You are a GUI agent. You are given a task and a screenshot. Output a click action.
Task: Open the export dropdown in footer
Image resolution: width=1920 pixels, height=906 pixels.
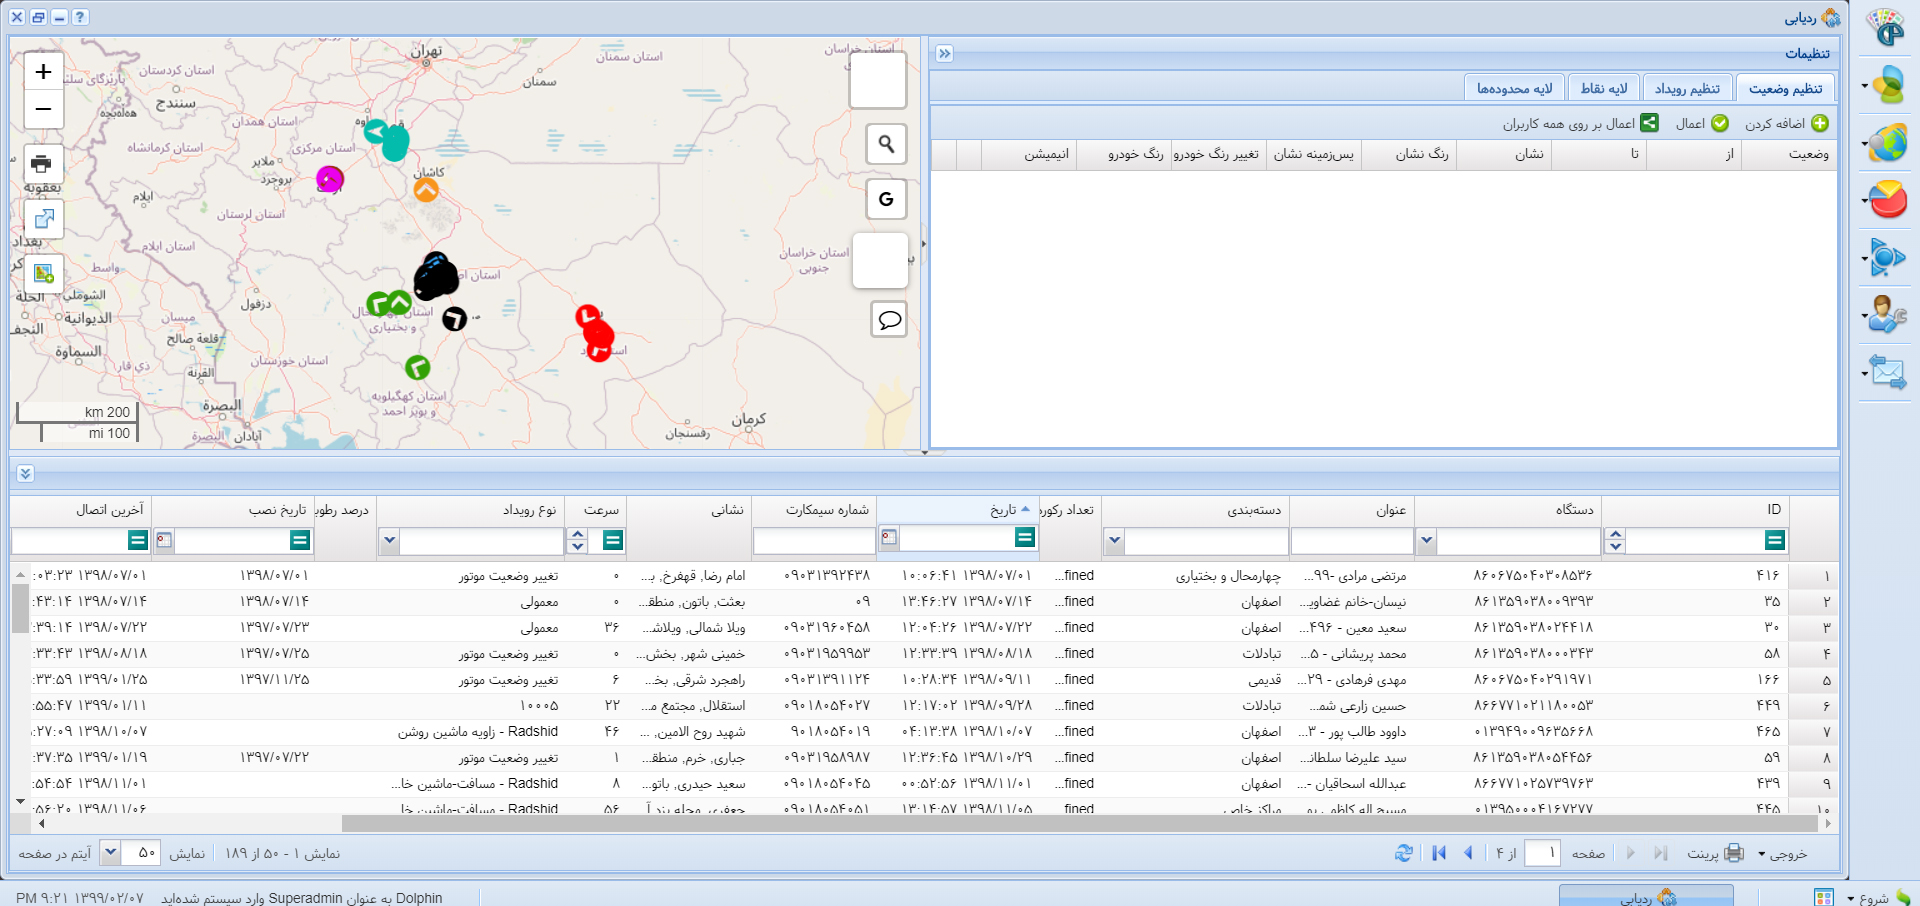click(1783, 854)
